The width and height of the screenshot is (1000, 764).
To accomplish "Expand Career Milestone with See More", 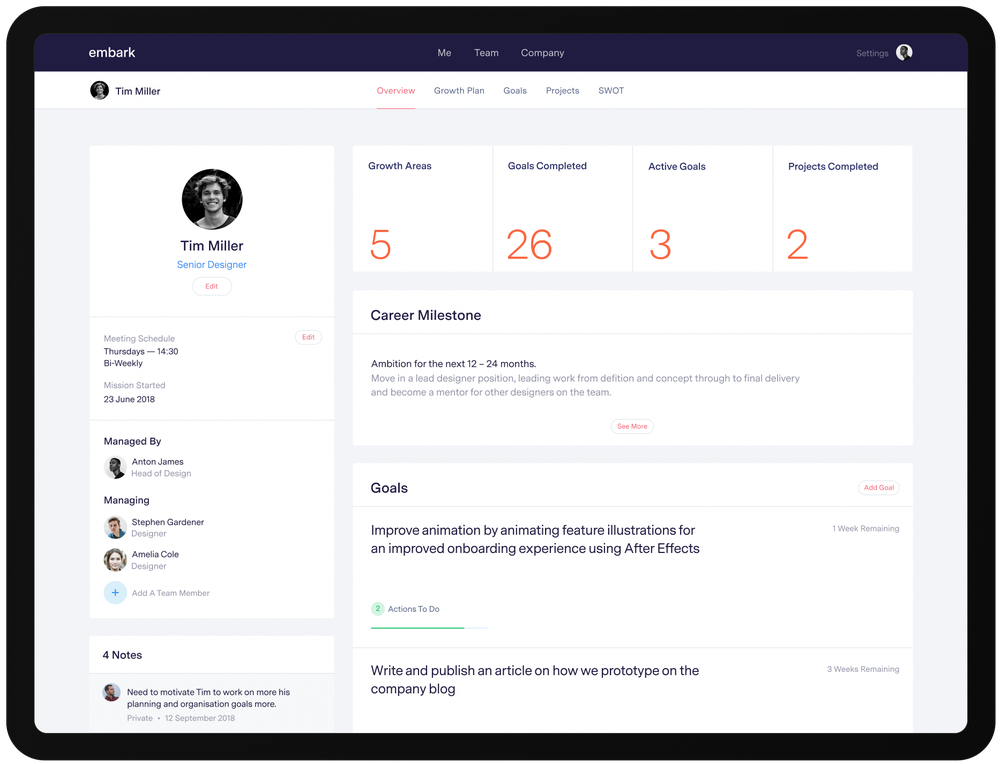I will point(631,426).
